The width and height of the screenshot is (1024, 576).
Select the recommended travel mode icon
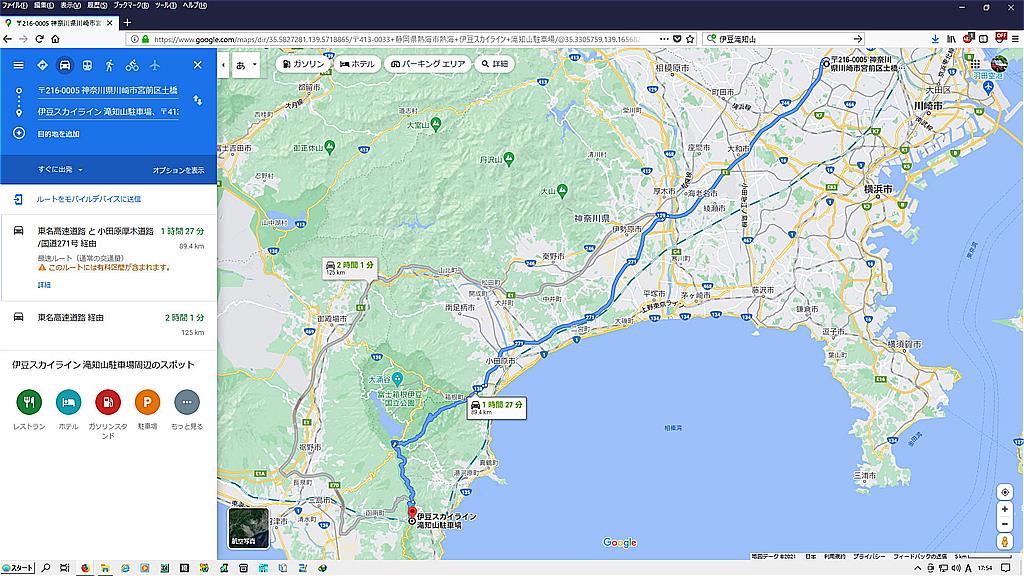[42, 65]
